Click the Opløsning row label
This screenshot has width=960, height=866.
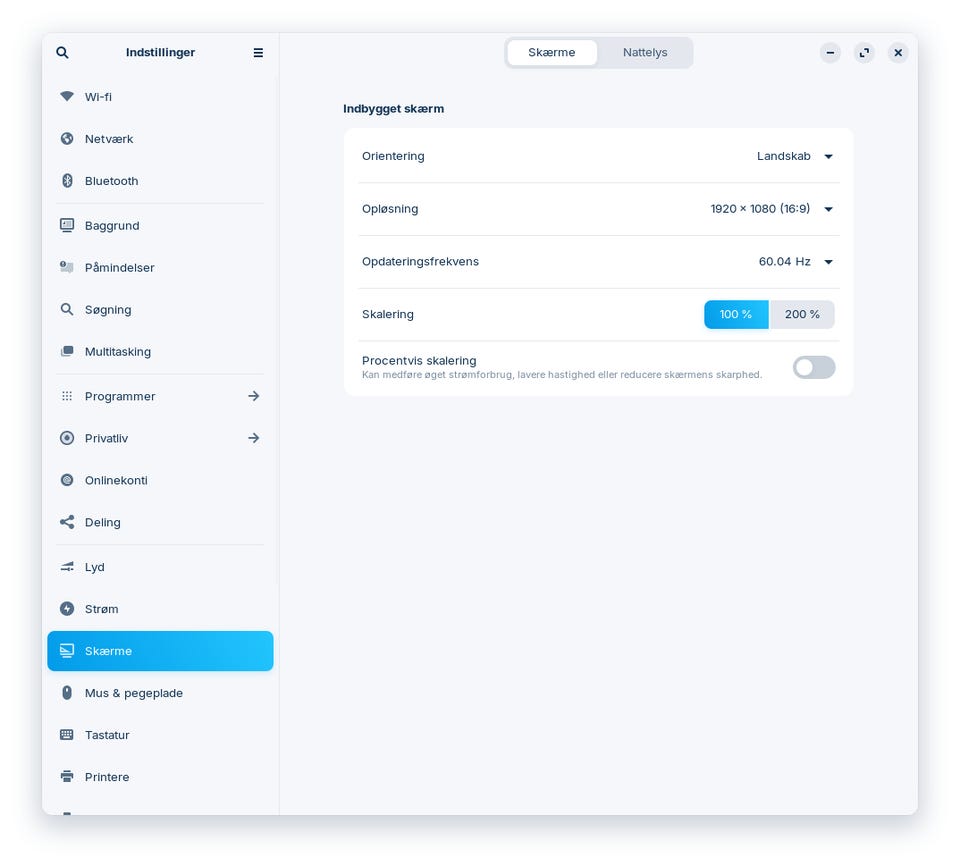[390, 209]
